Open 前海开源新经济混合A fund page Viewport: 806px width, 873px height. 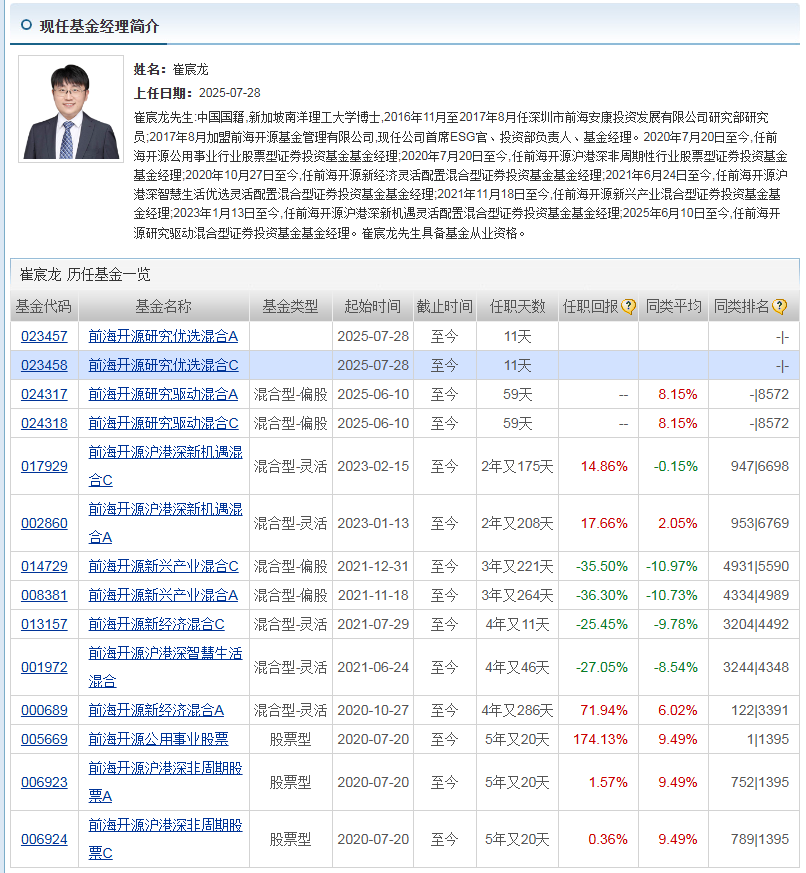(156, 710)
